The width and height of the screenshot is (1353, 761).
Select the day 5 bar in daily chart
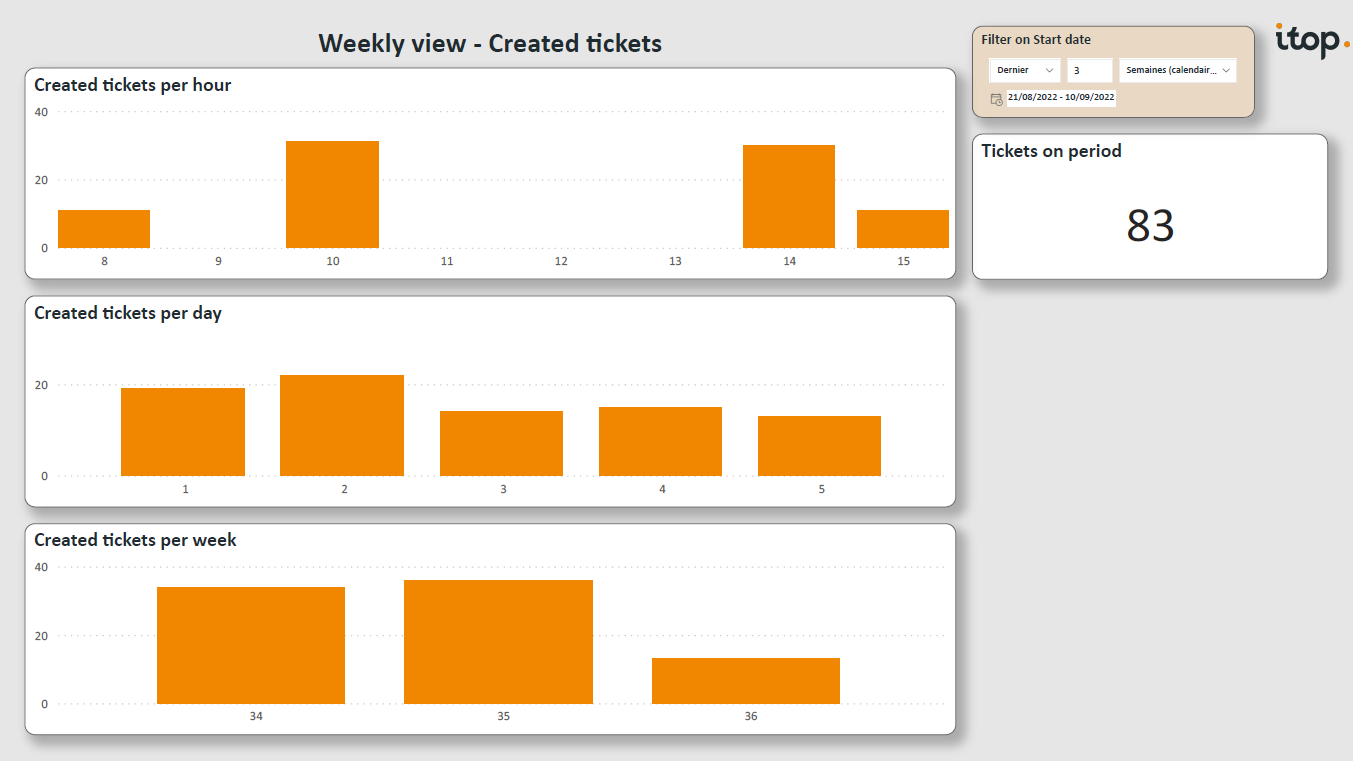click(x=819, y=446)
